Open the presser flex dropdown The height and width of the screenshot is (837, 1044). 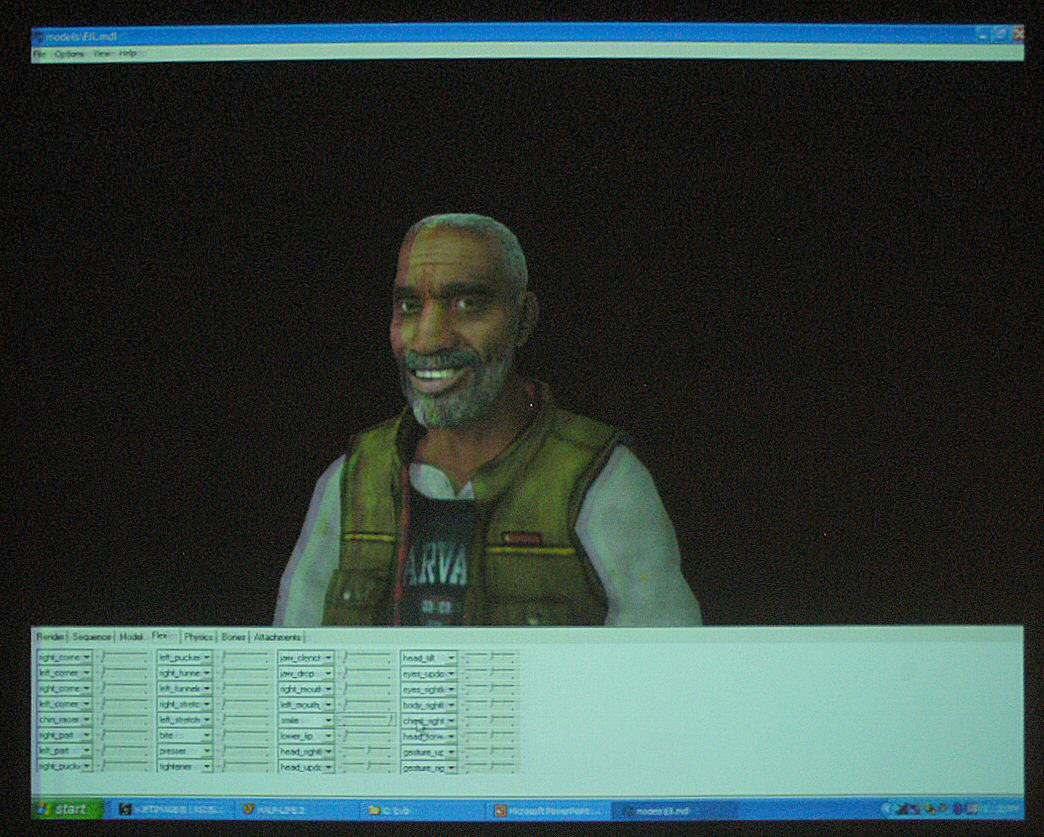pyautogui.click(x=184, y=750)
